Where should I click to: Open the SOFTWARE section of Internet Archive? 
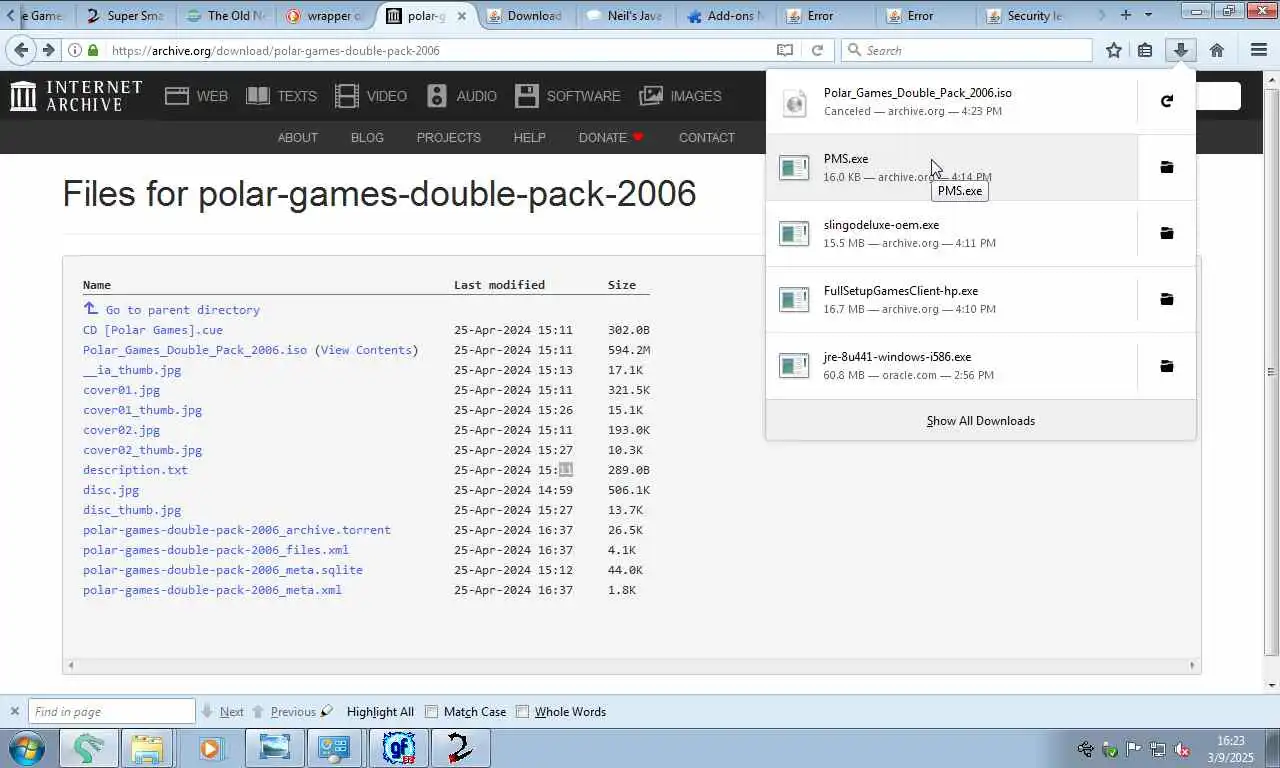(x=567, y=96)
